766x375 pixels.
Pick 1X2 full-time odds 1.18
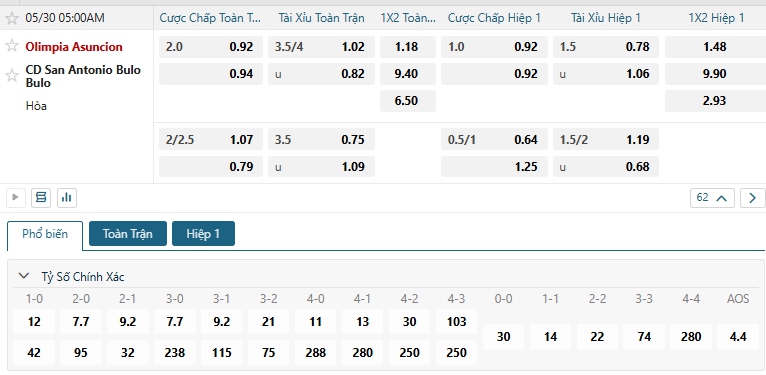(x=407, y=47)
